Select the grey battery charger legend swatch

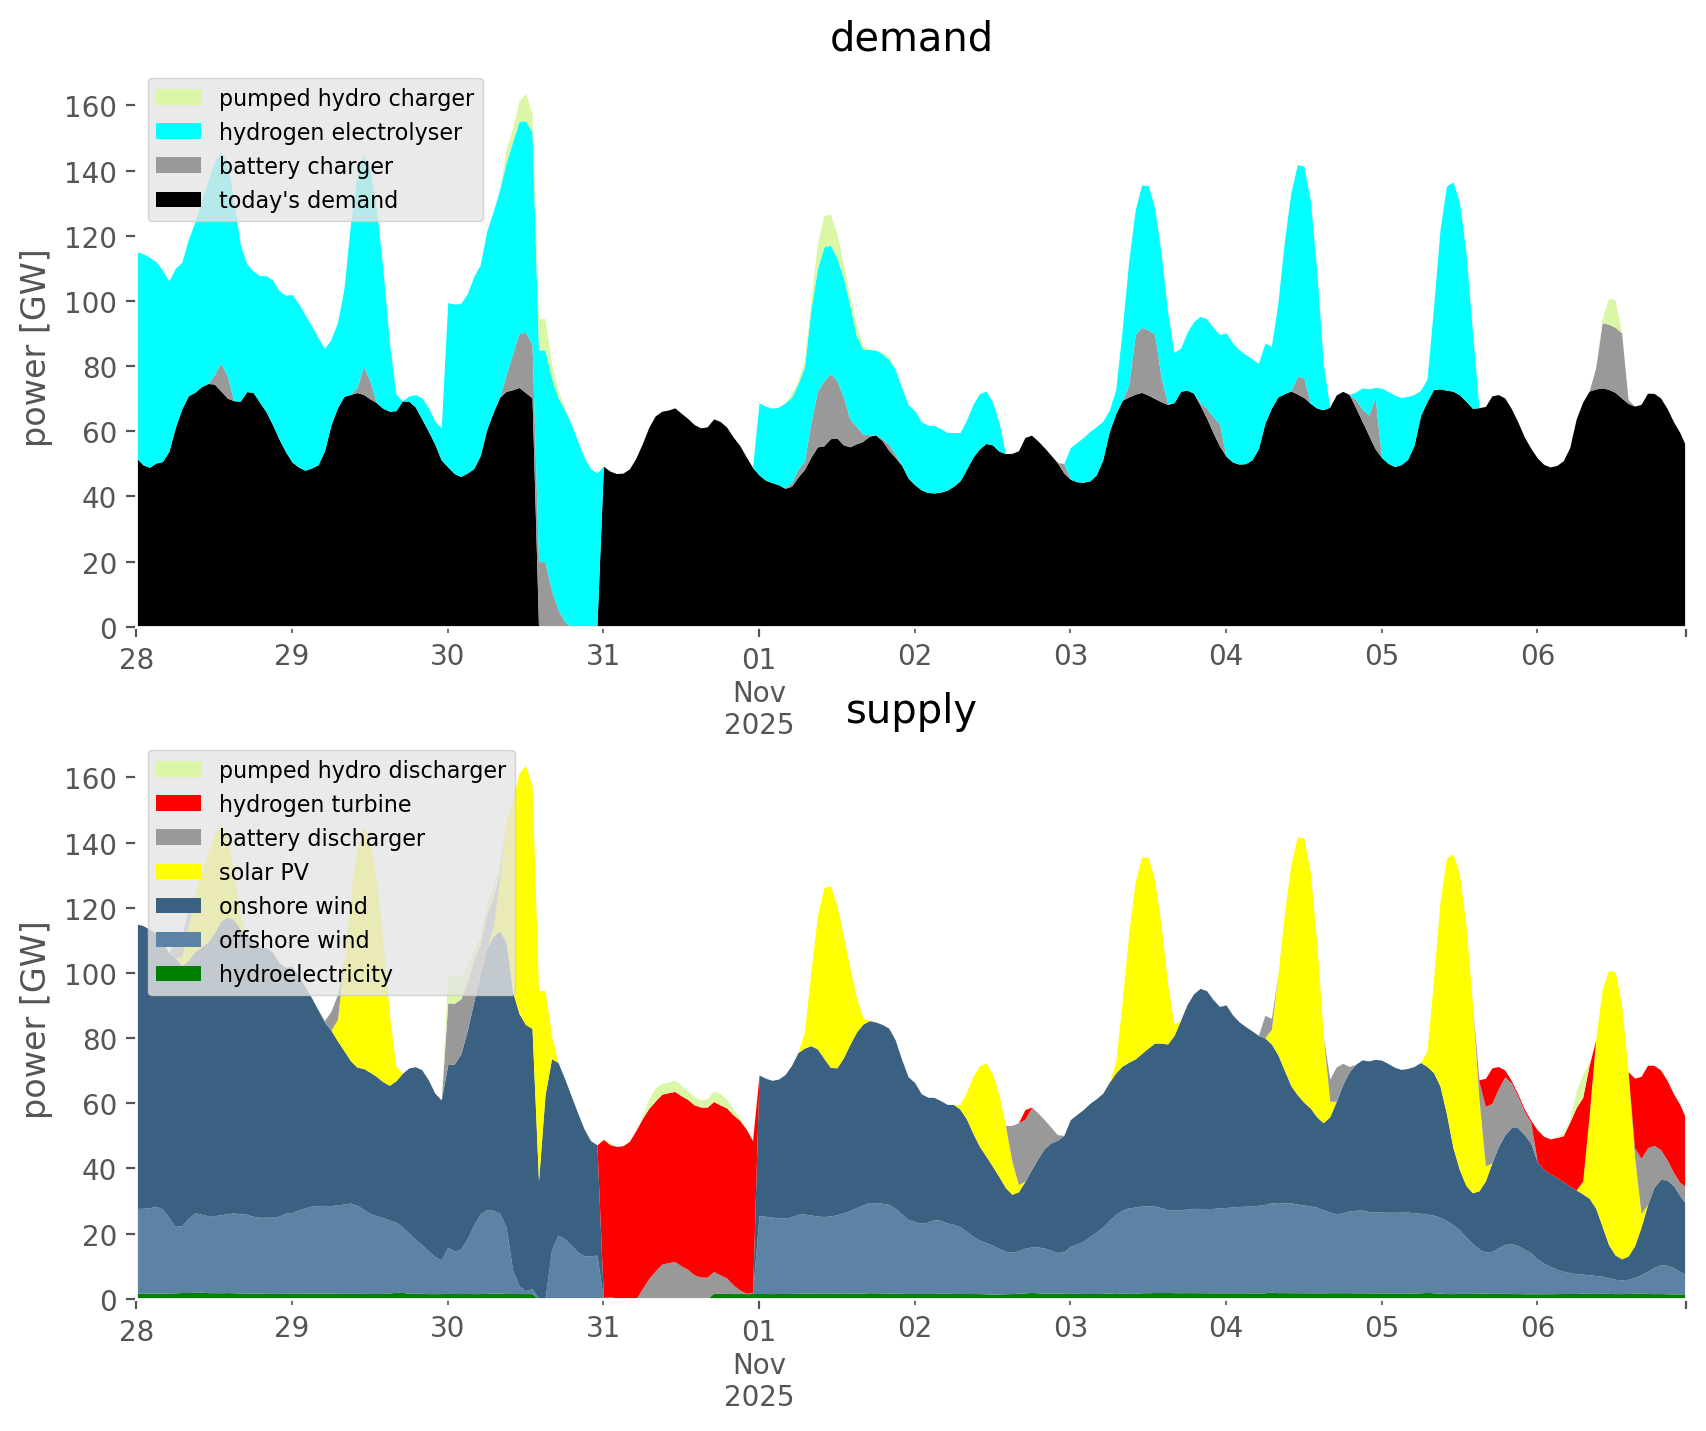179,166
